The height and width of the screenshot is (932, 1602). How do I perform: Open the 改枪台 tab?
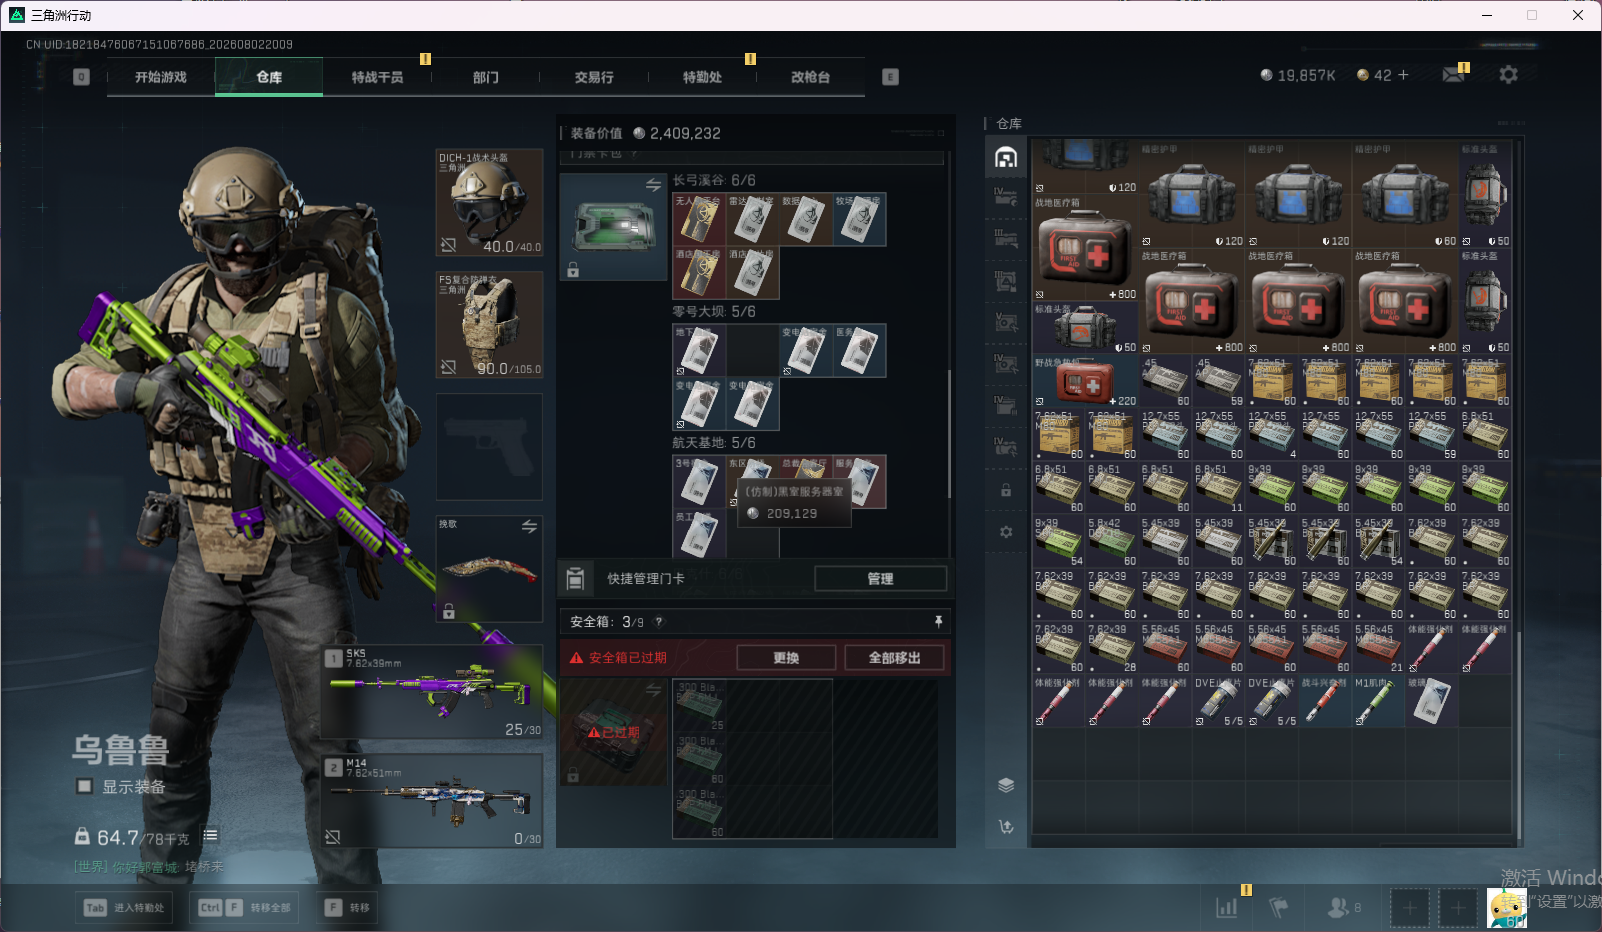[810, 77]
